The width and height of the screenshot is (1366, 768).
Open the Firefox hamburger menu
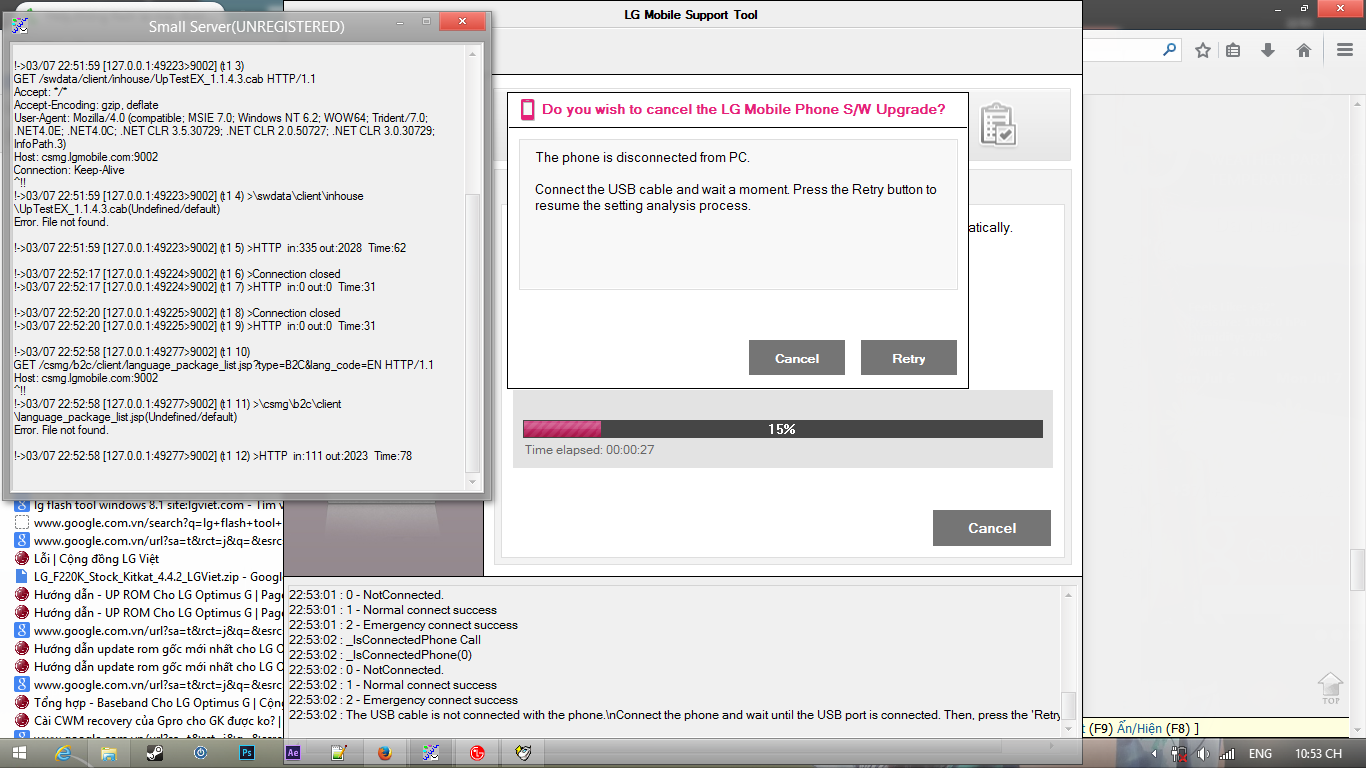pyautogui.click(x=1345, y=50)
